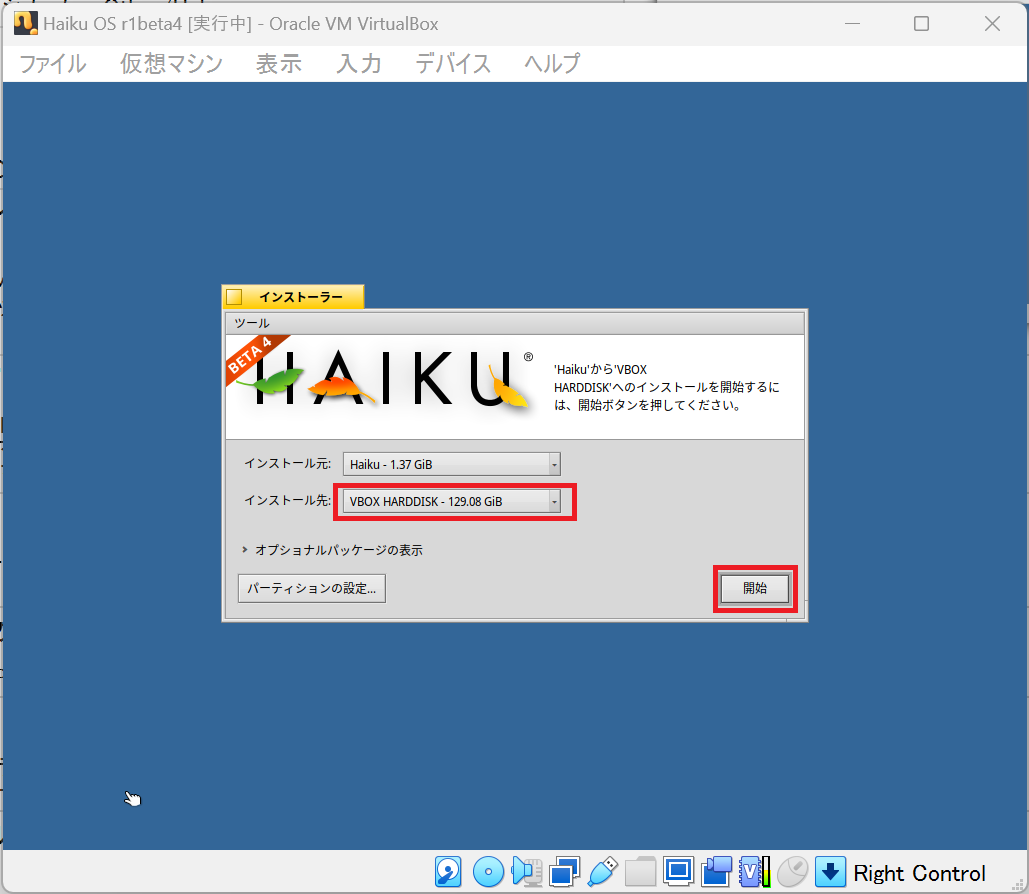Screen dimensions: 1029x894
Task: Click the Right Control host key label
Action: click(919, 873)
